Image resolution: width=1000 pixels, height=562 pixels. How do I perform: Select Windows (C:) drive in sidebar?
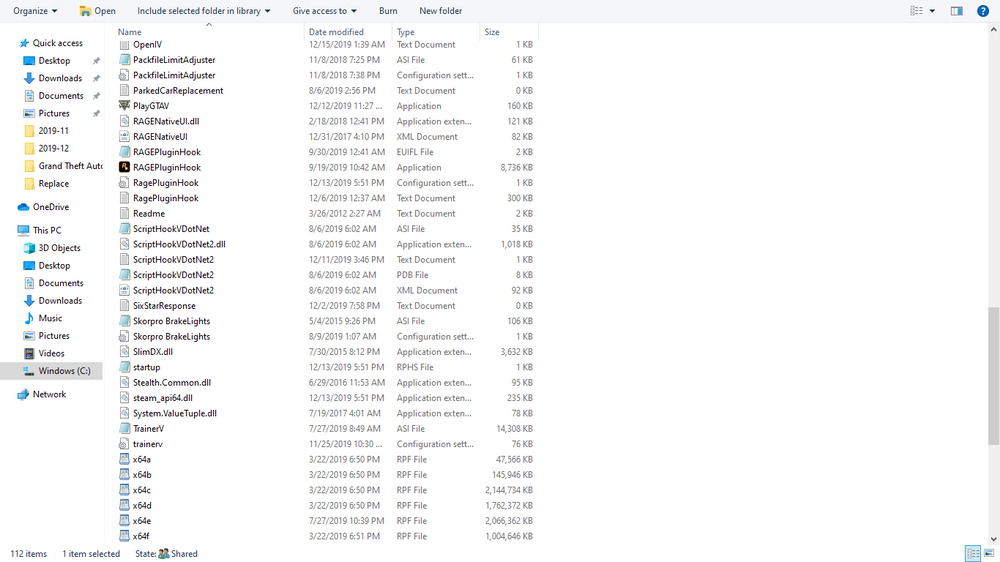(x=52, y=371)
